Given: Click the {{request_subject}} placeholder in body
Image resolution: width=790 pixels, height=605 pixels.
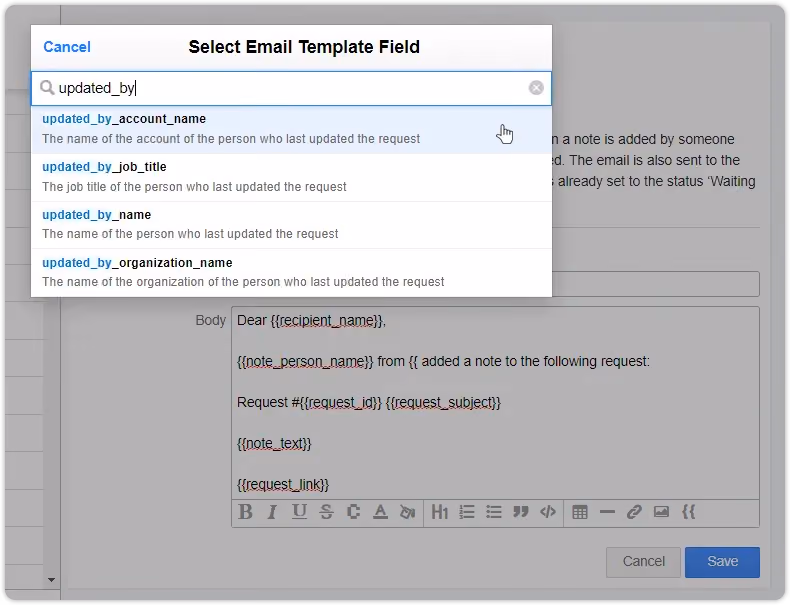Looking at the screenshot, I should point(443,402).
